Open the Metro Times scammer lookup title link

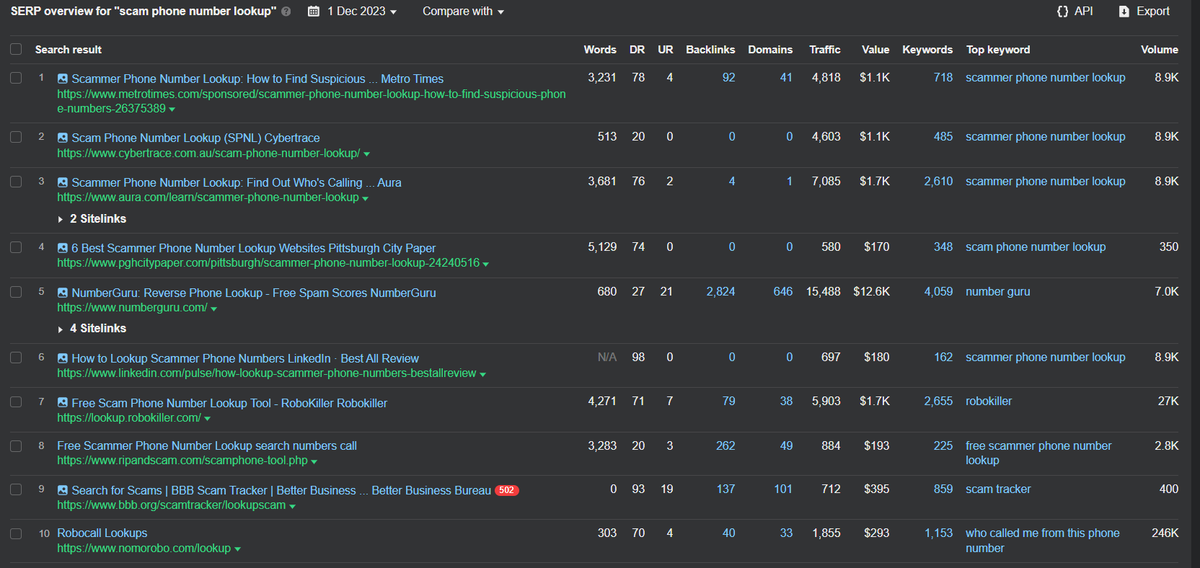tap(258, 79)
